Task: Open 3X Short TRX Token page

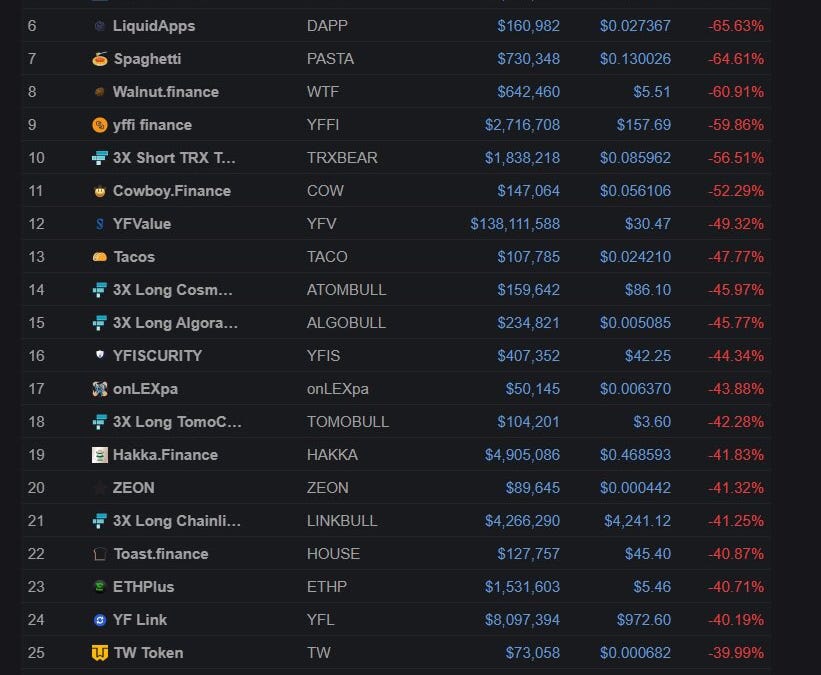Action: click(x=174, y=158)
